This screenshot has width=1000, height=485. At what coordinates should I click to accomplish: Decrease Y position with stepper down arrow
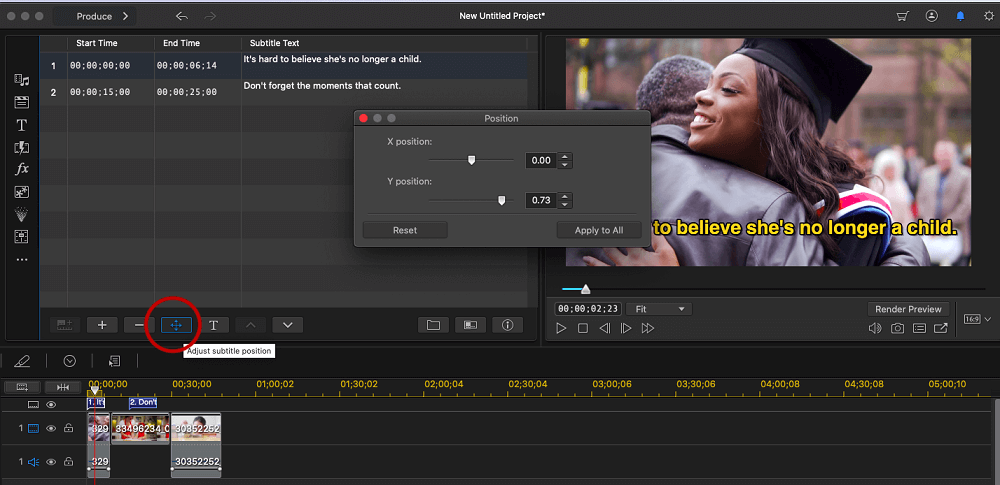click(x=564, y=205)
